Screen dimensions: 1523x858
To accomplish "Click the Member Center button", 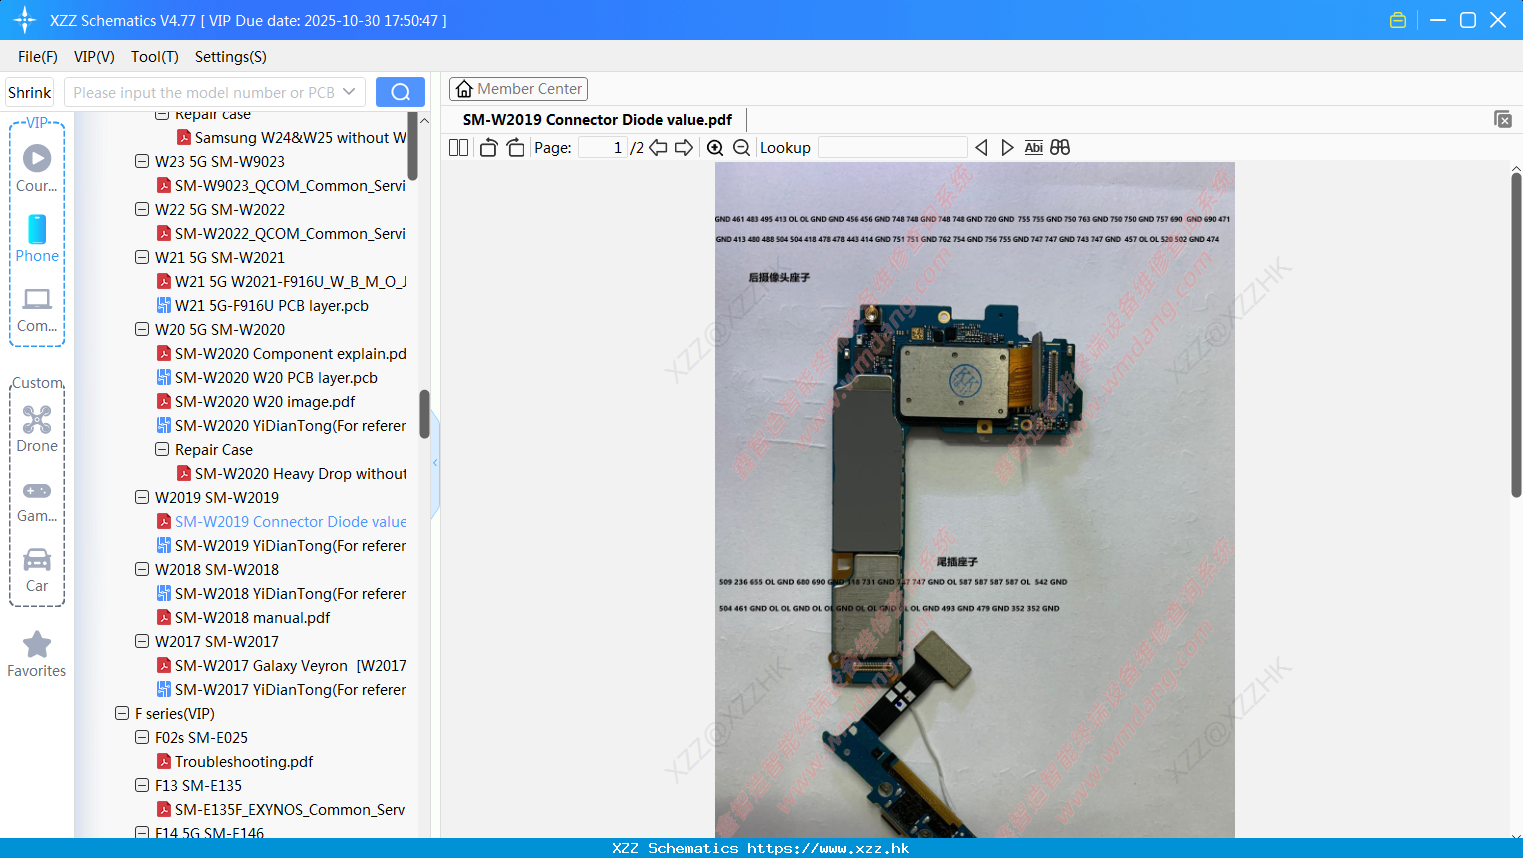I will [x=518, y=89].
